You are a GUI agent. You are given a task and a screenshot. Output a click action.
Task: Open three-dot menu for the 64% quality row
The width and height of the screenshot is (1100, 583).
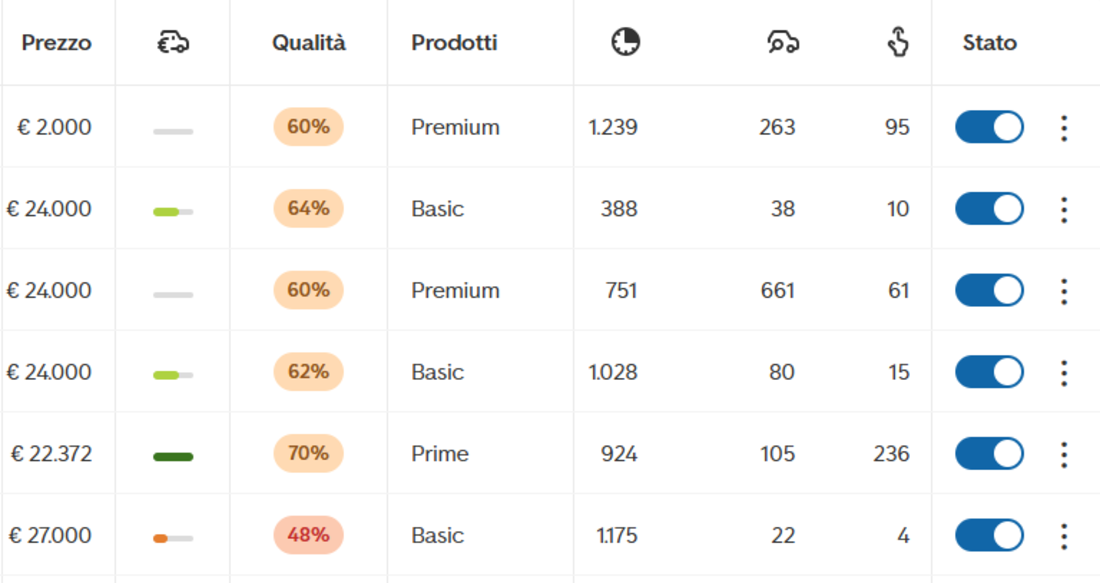click(x=1064, y=209)
